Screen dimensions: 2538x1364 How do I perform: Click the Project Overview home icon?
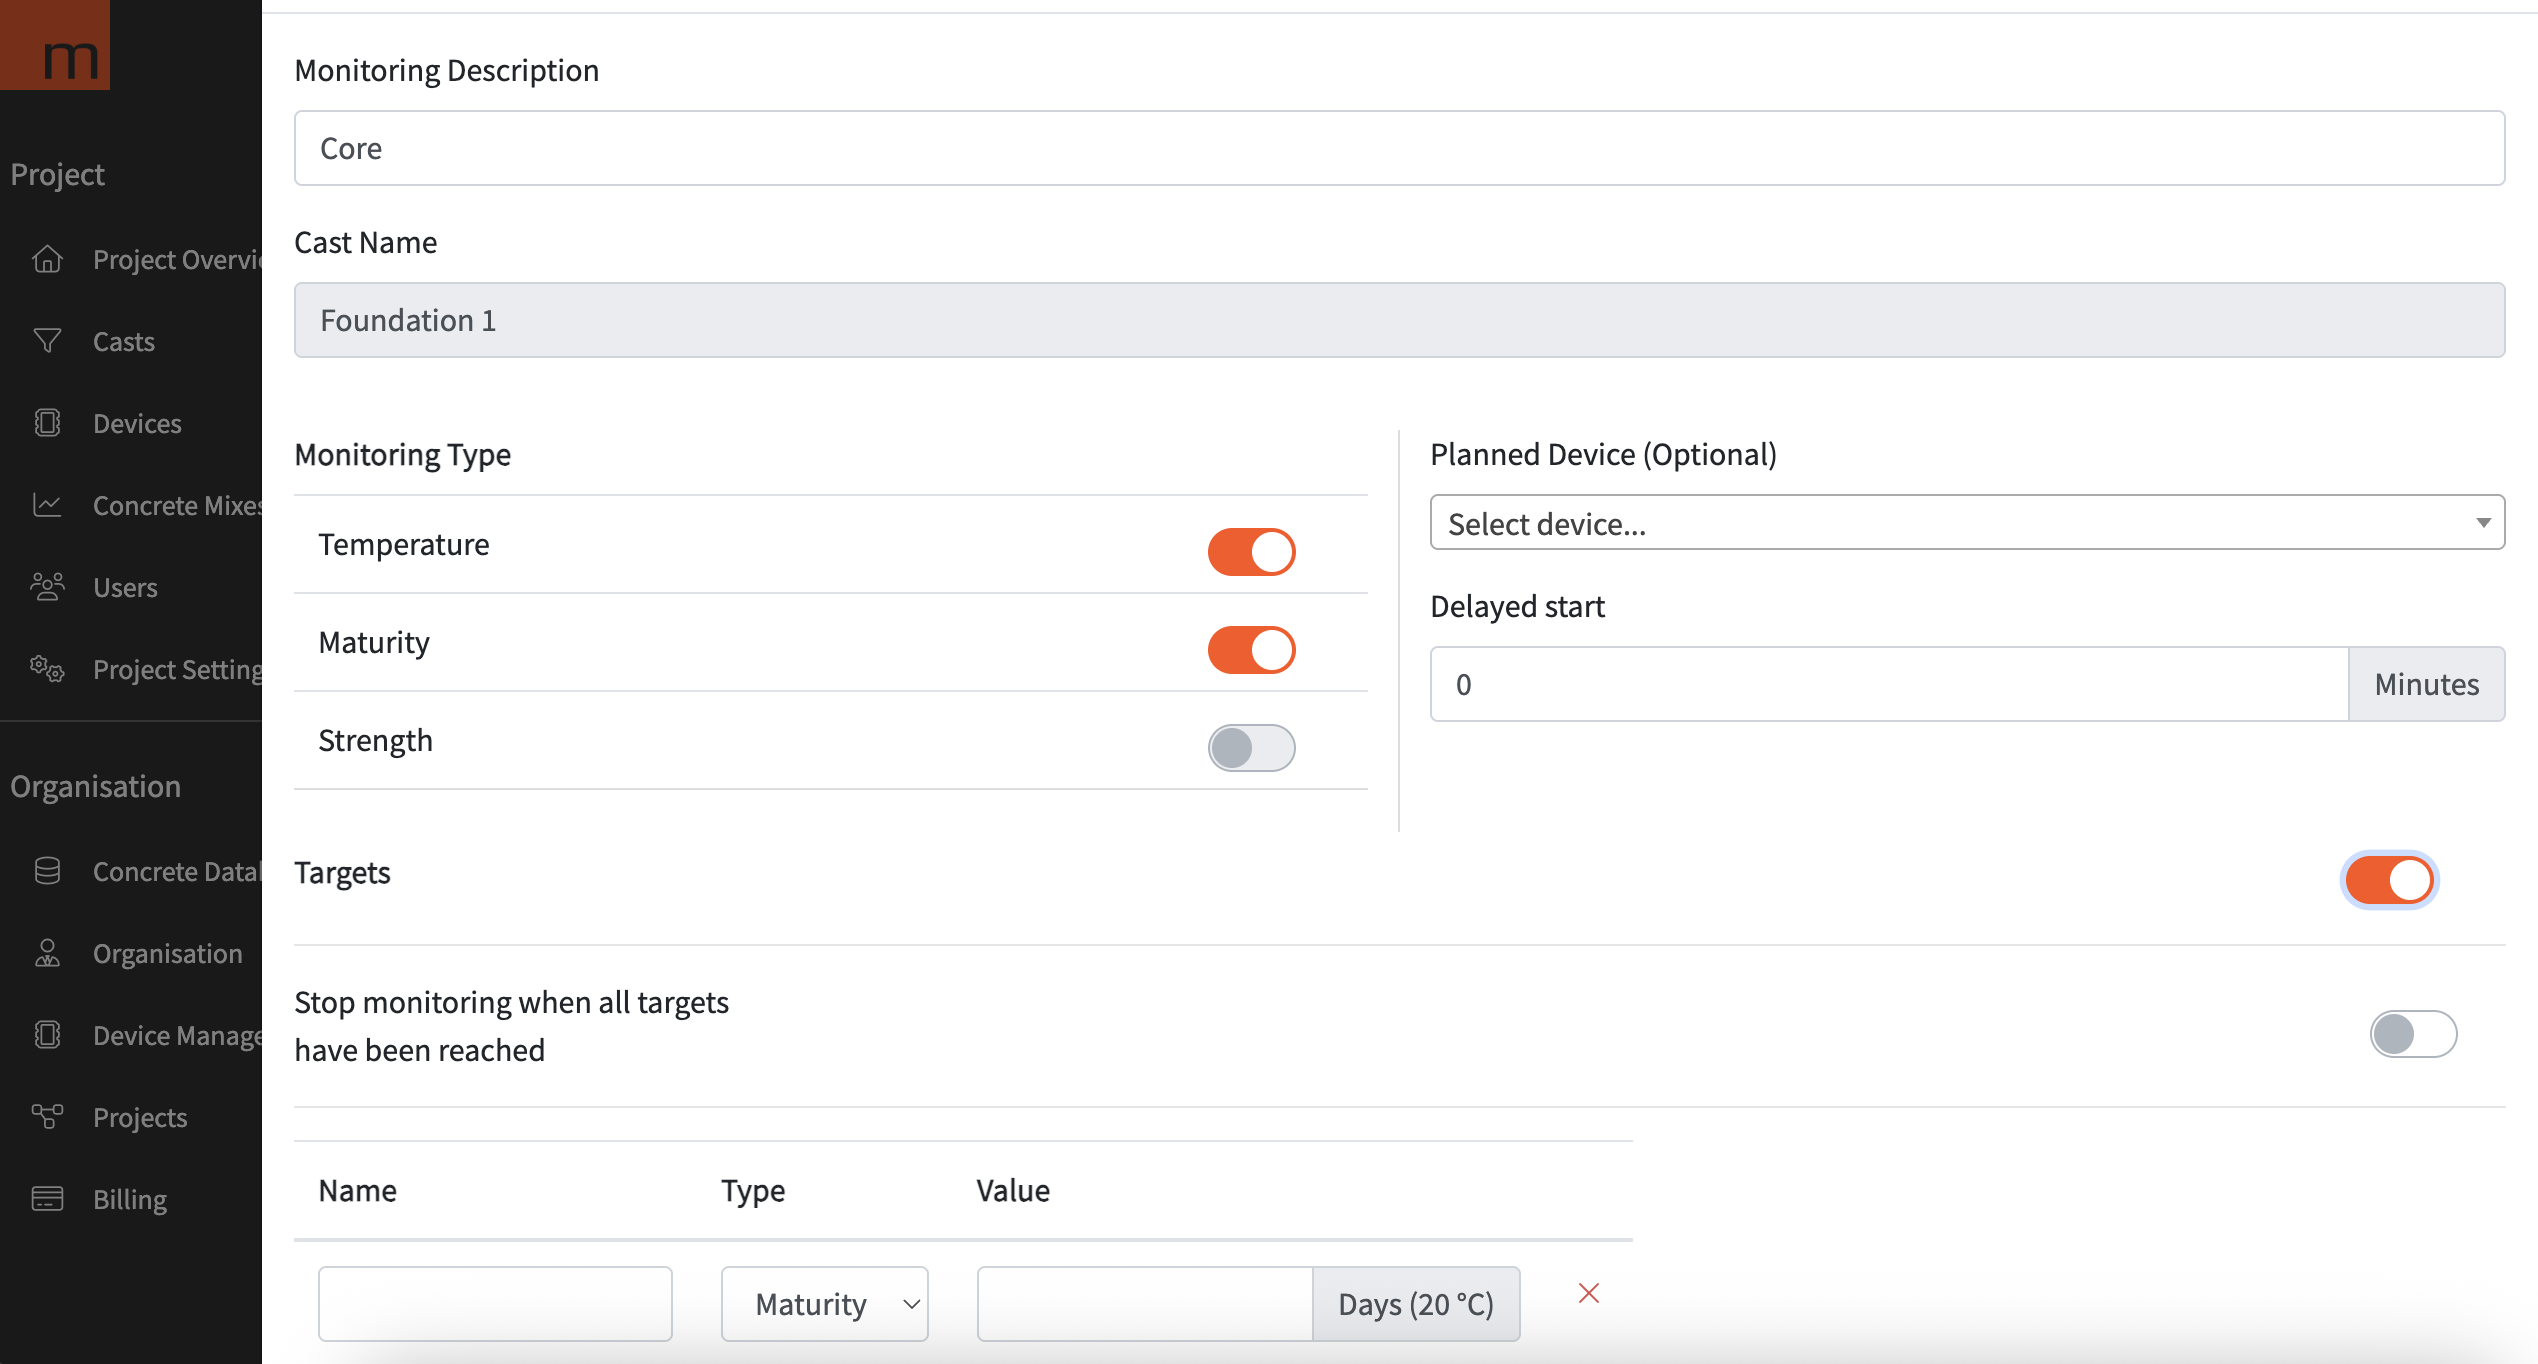click(47, 259)
